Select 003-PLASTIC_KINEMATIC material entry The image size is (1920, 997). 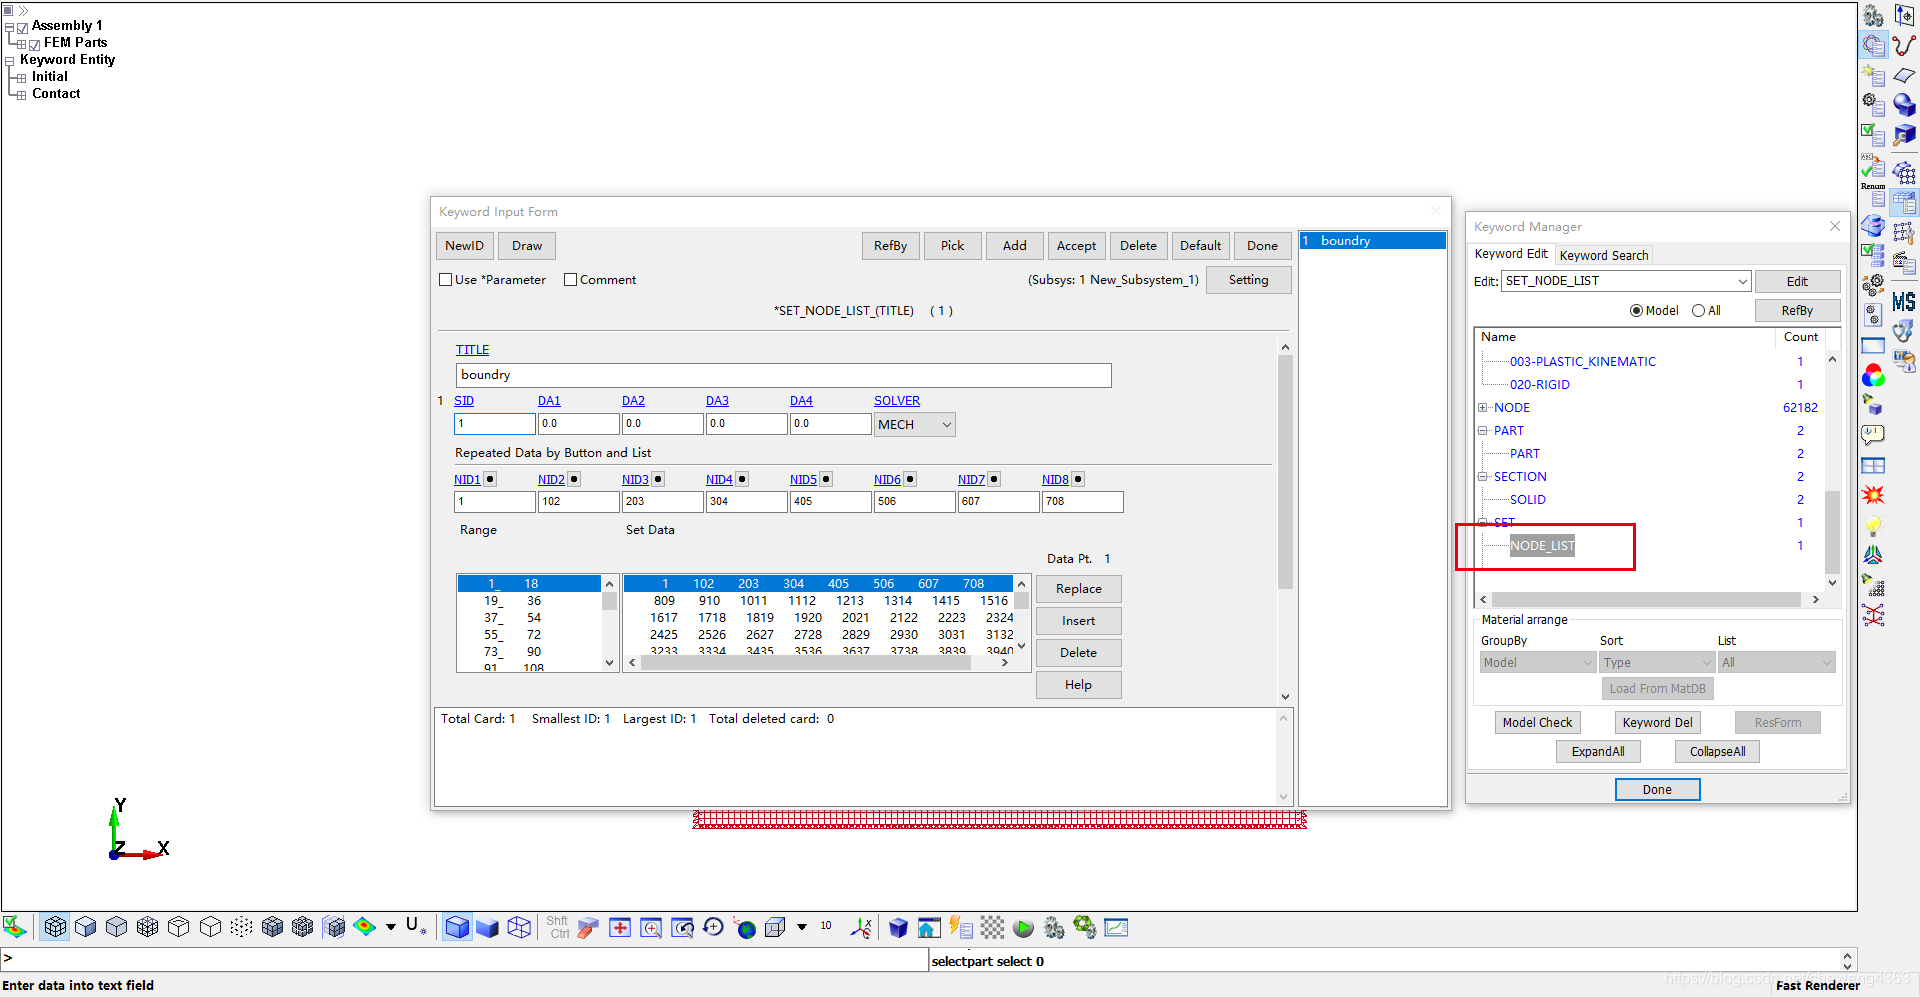point(1583,362)
